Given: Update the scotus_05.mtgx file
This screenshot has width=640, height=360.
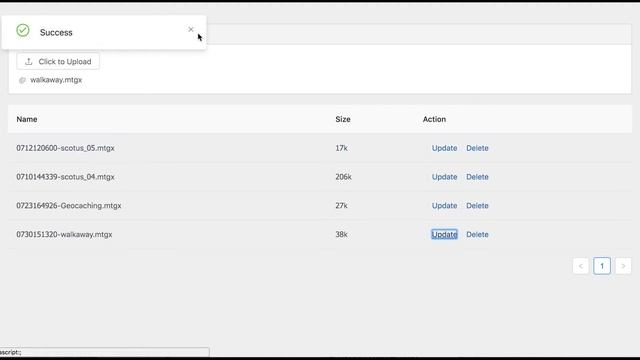Looking at the screenshot, I should (x=444, y=148).
